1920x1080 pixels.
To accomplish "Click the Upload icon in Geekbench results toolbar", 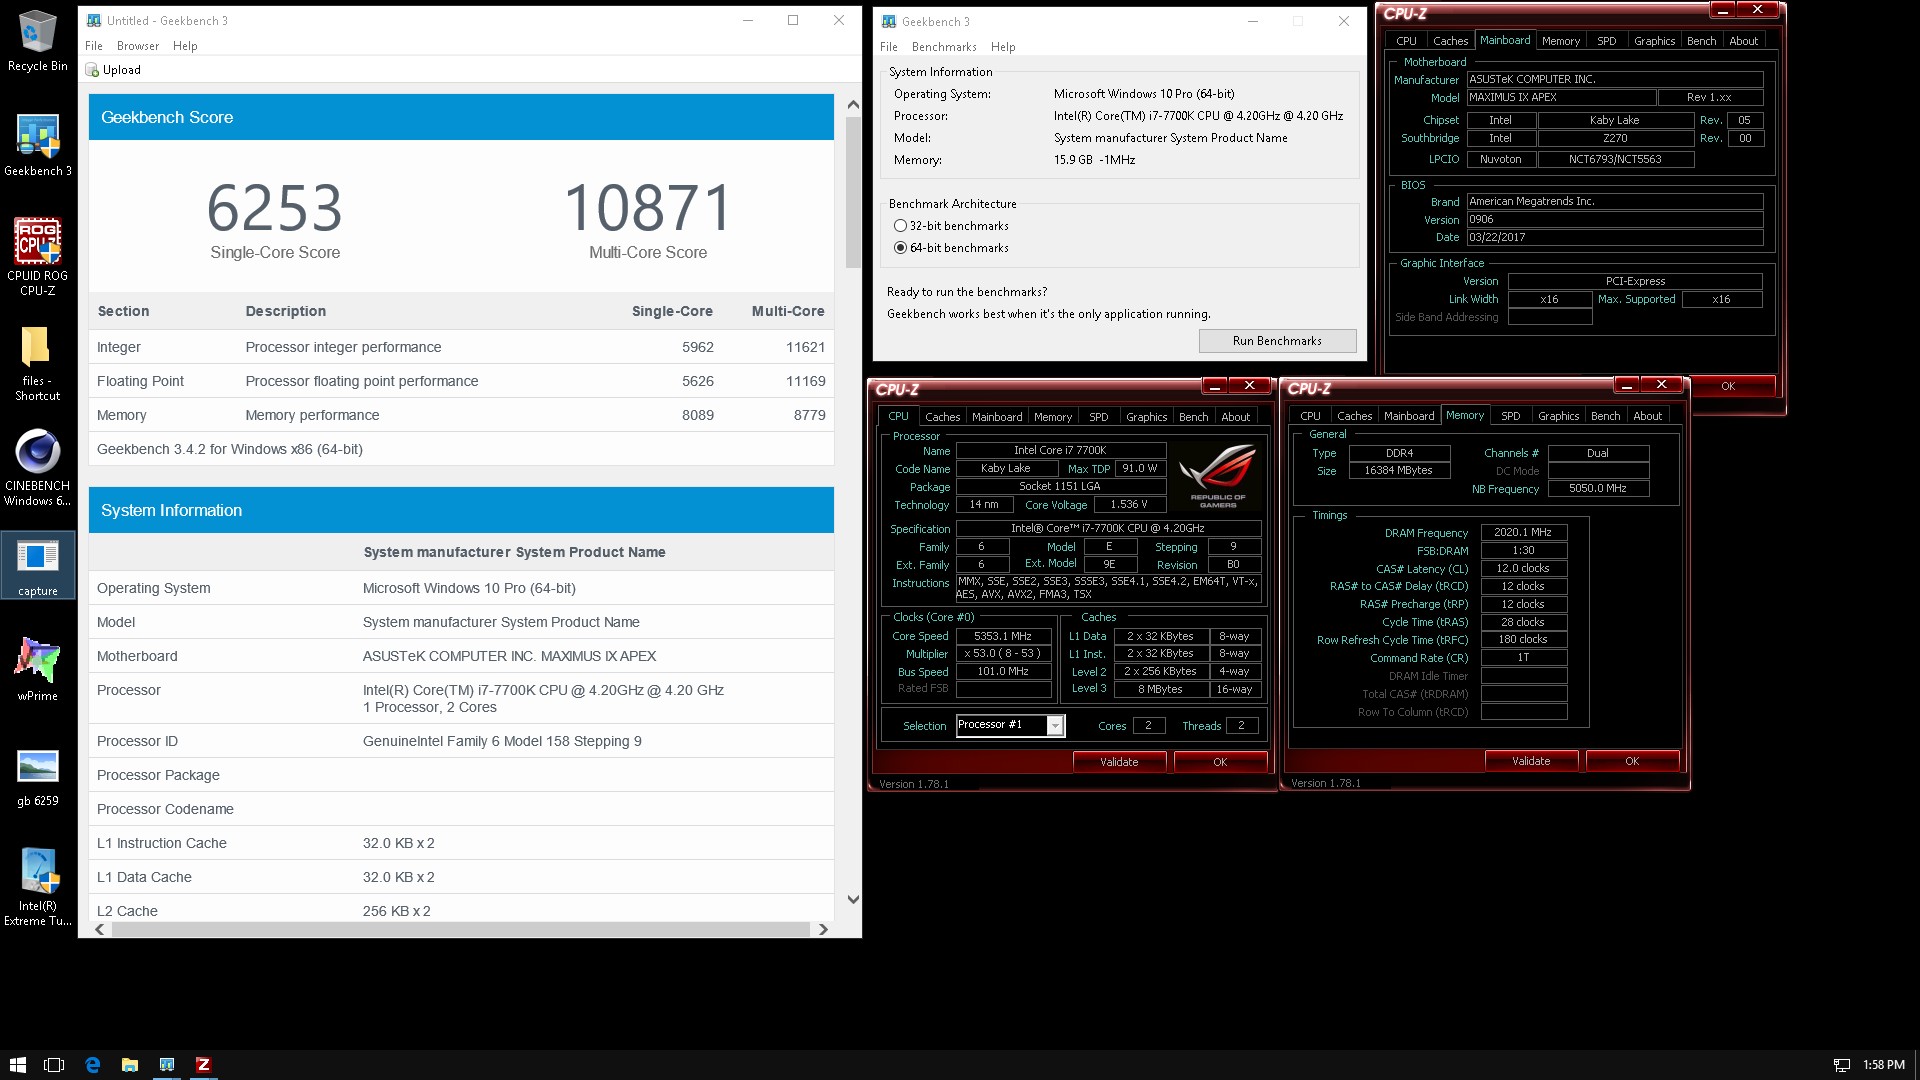I will pos(92,70).
